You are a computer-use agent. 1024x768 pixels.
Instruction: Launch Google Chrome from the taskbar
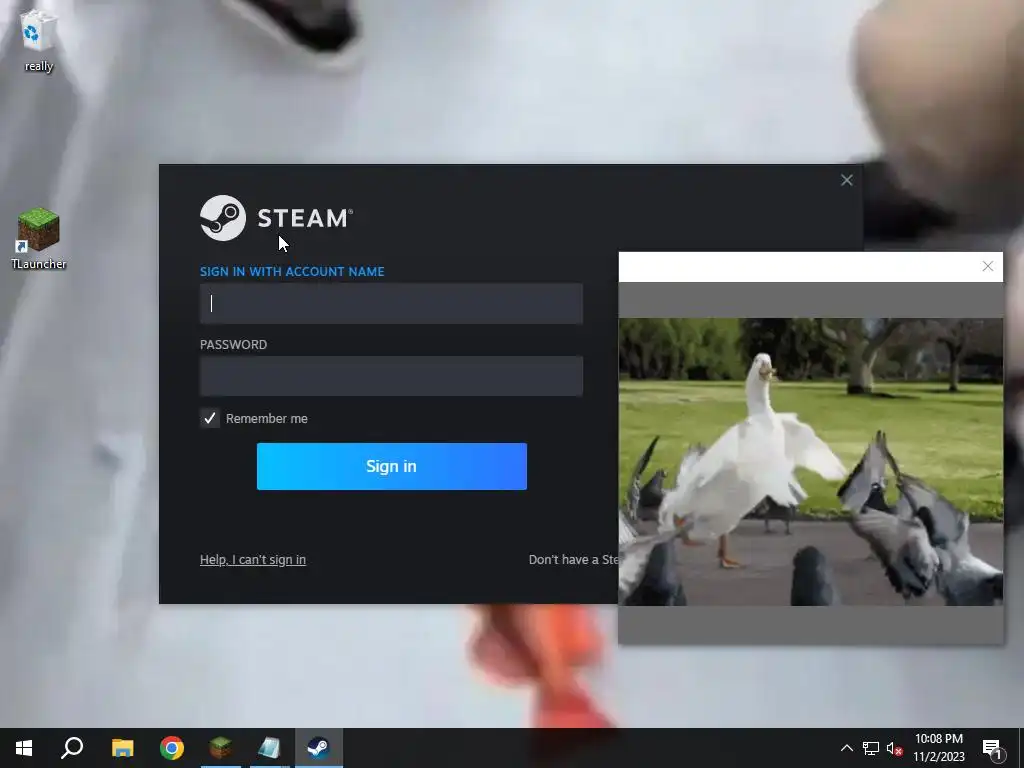172,748
